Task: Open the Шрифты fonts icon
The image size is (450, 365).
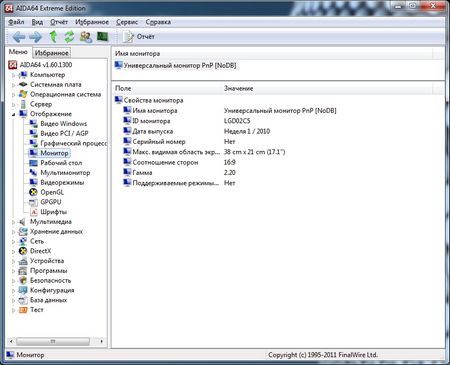Action: click(x=33, y=212)
